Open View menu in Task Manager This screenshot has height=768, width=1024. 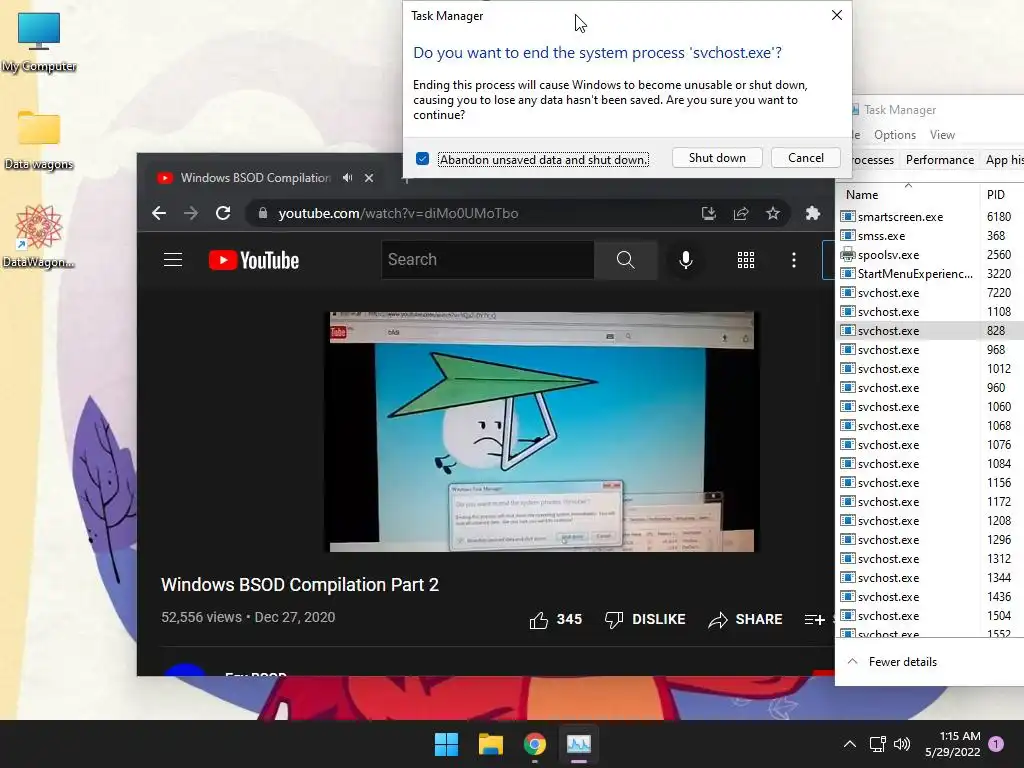(942, 135)
